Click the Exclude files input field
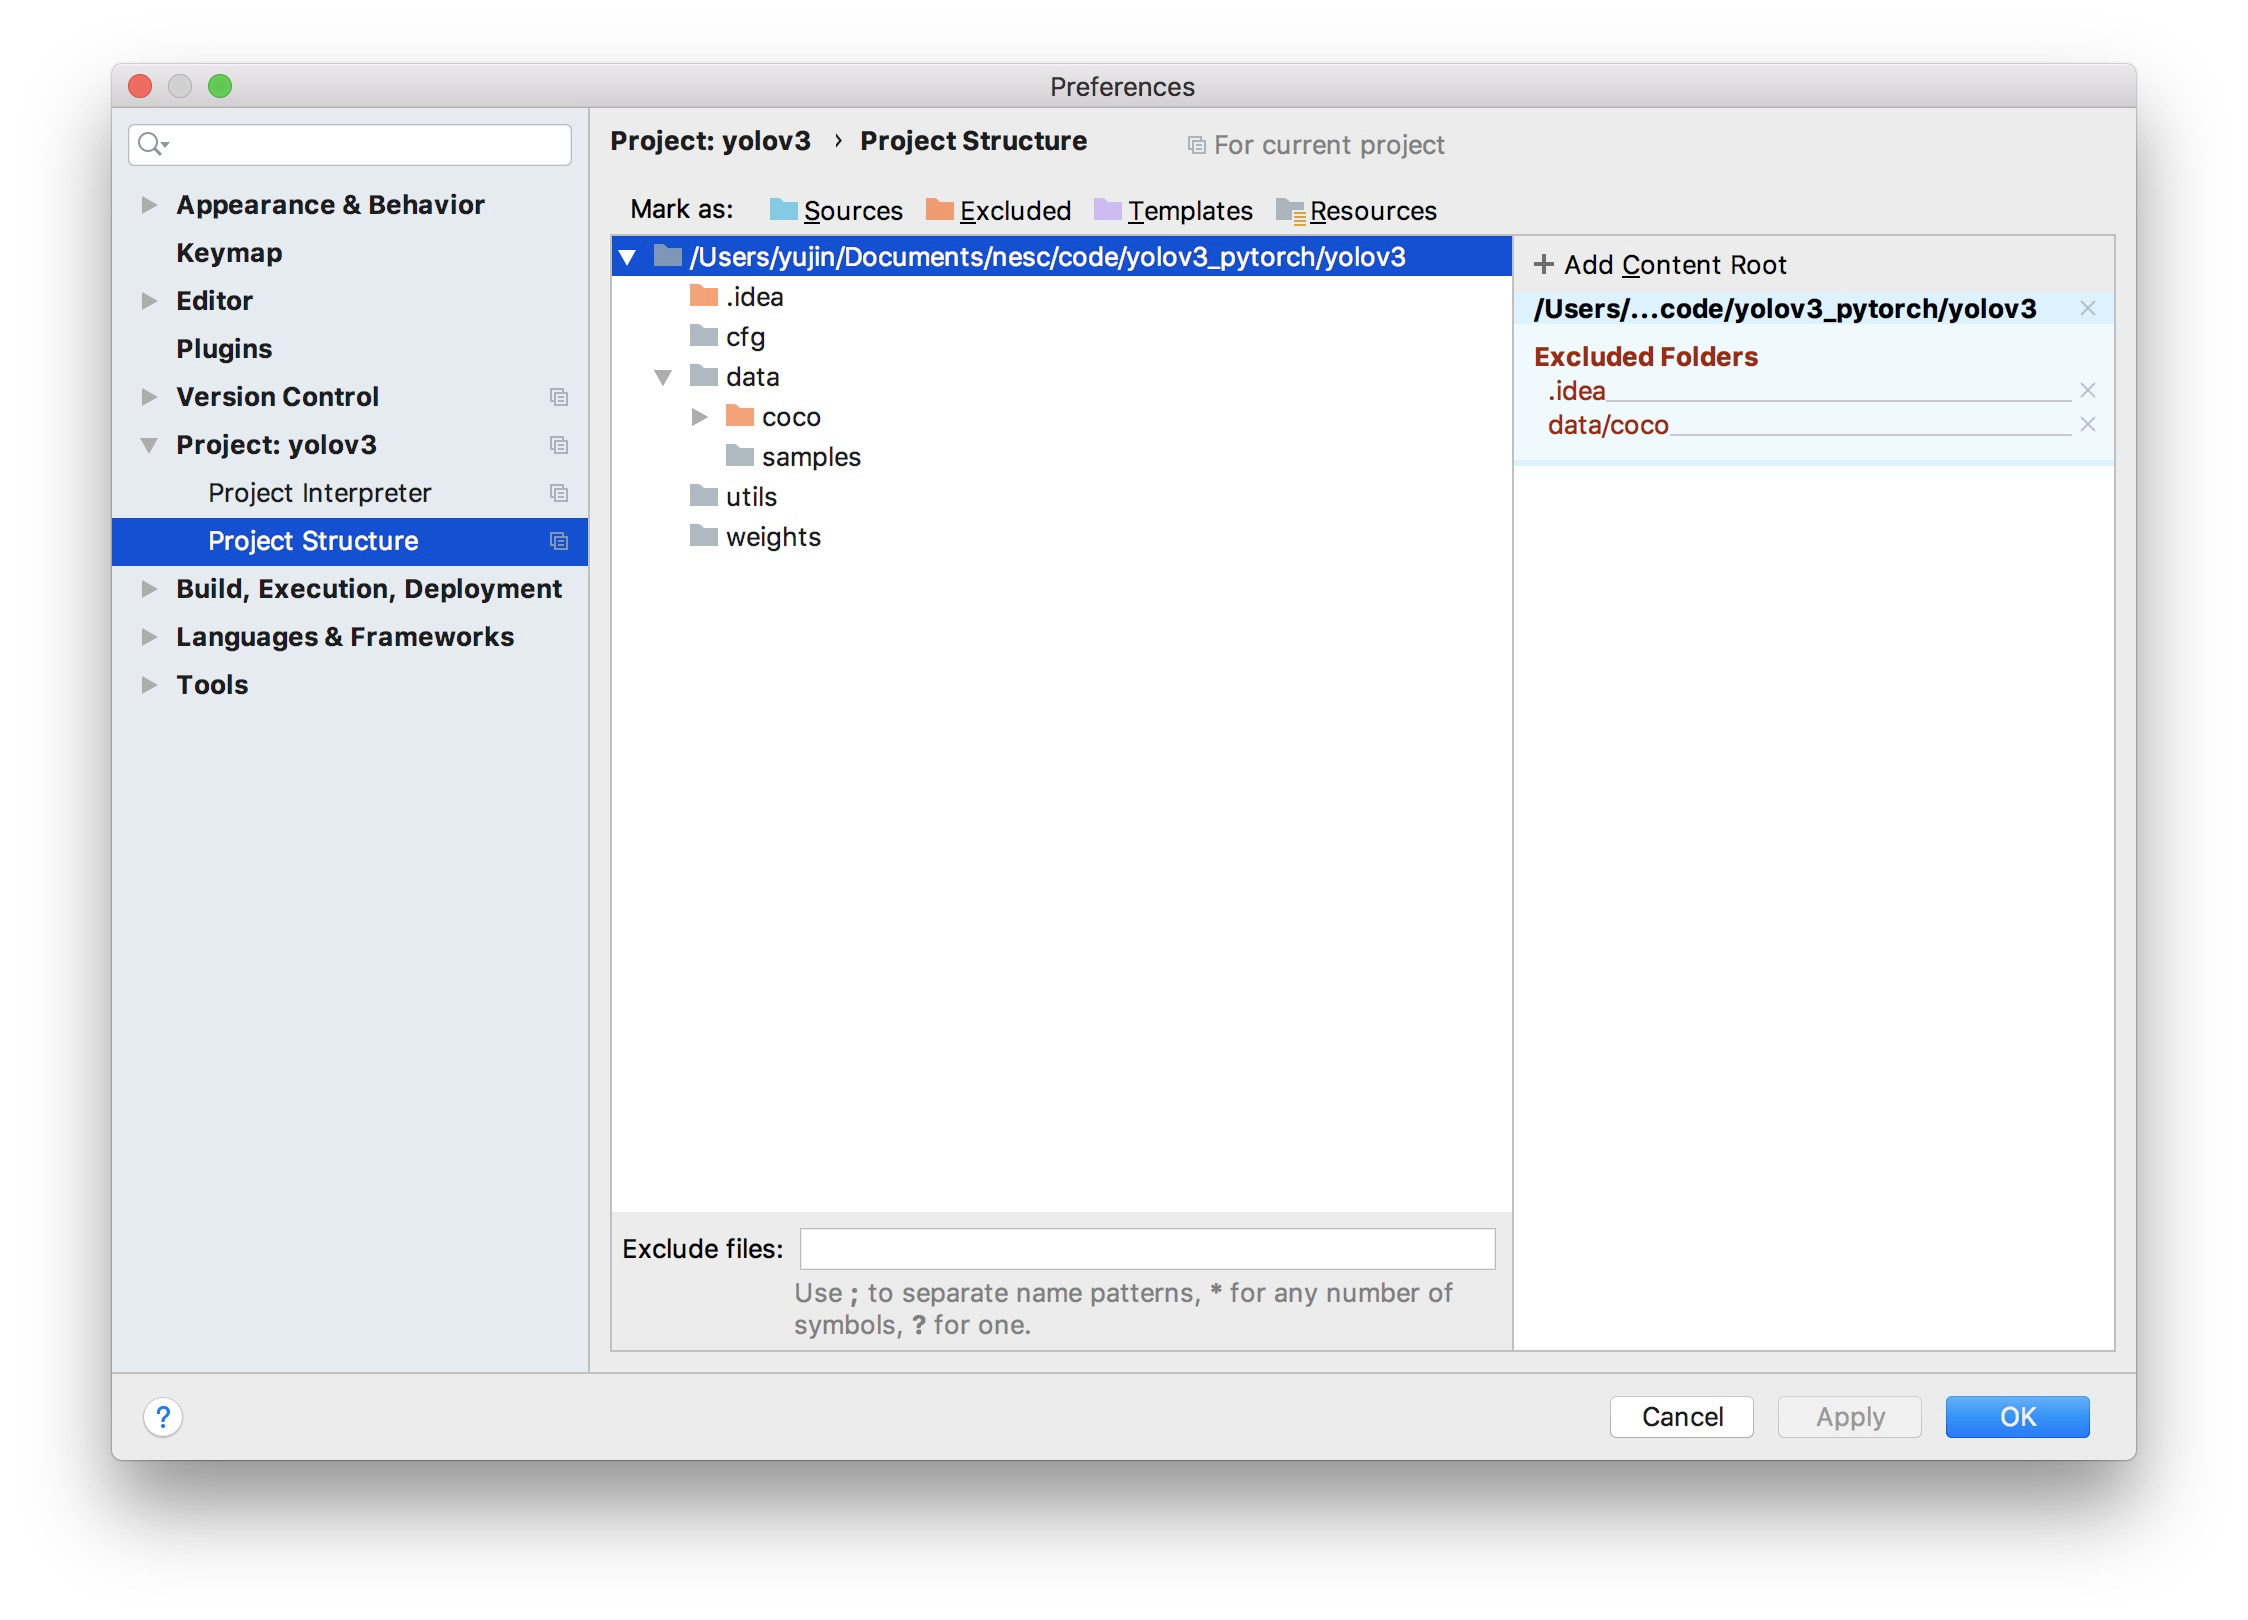 1147,1248
